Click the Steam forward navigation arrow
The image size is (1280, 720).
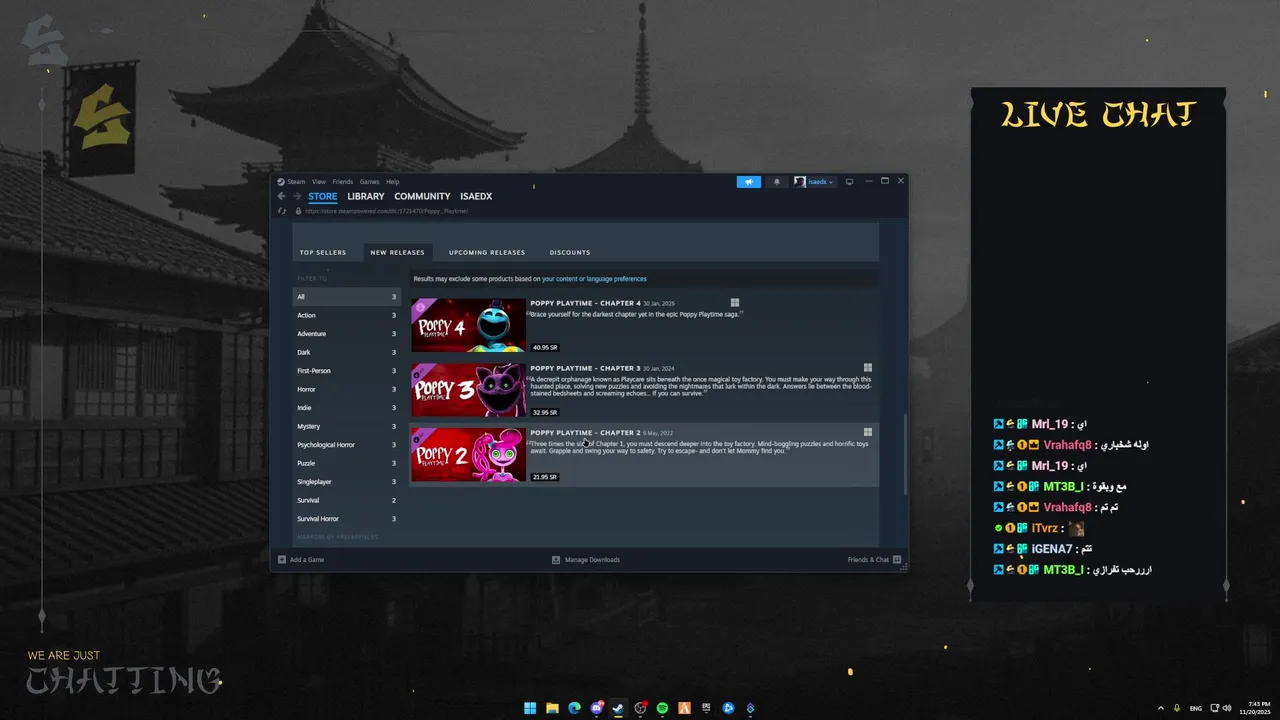[x=297, y=197]
